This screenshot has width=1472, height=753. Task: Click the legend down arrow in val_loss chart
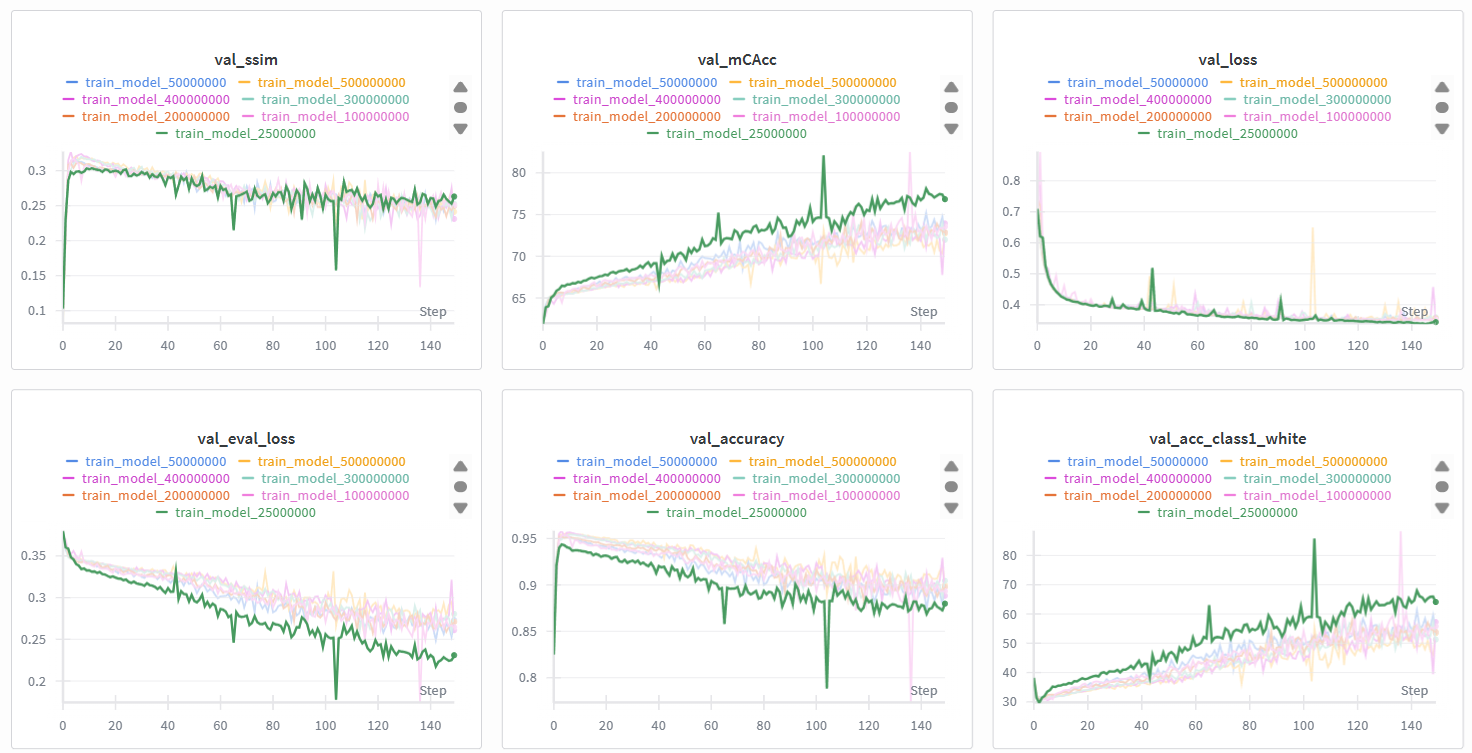1442,128
